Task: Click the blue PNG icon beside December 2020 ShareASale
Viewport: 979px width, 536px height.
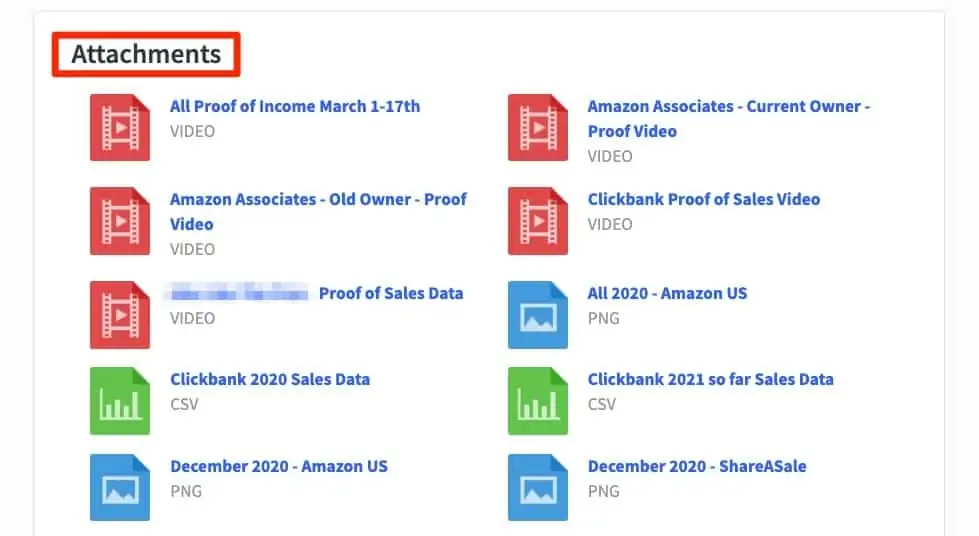Action: point(538,487)
